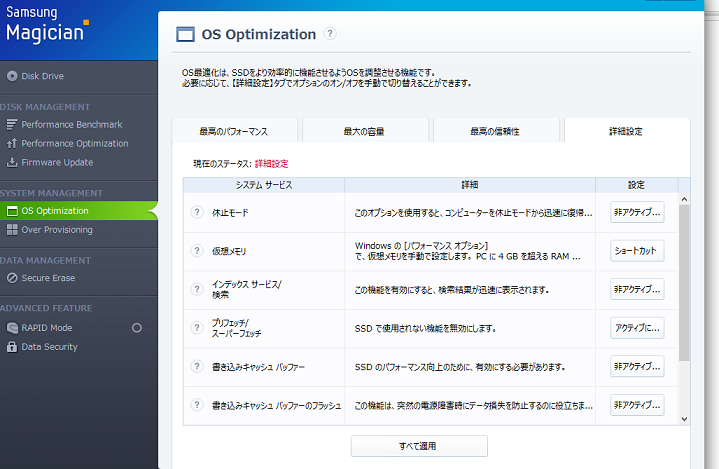Viewport: 719px width, 469px height.
Task: Click the 詳細 column header
Action: [470, 185]
